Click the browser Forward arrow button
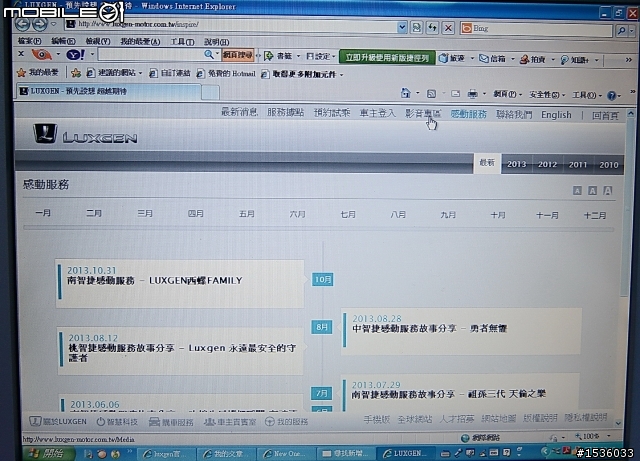640x461 pixels. (40, 24)
